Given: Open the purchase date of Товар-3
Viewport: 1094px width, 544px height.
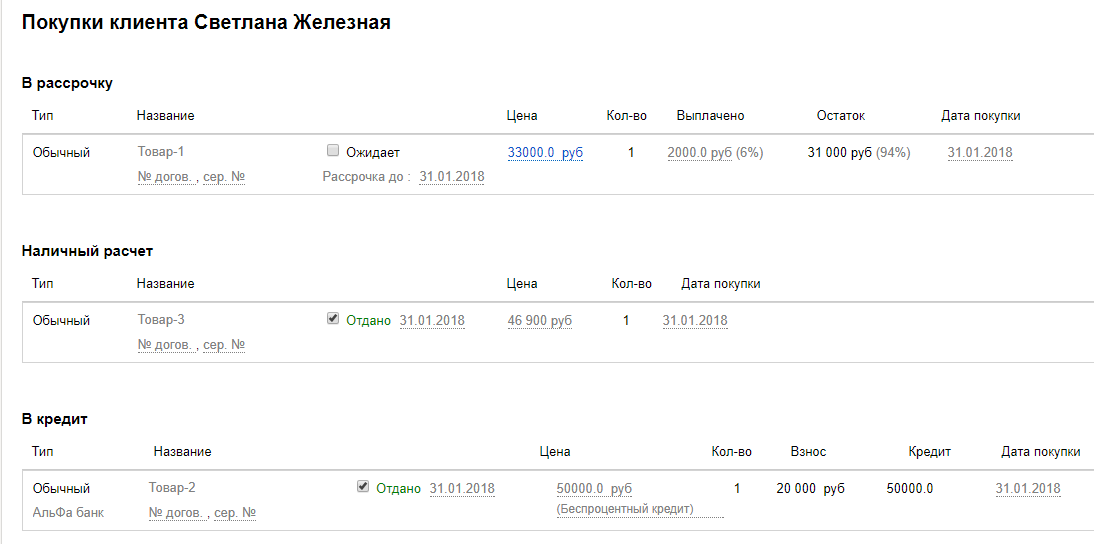Looking at the screenshot, I should coord(695,321).
